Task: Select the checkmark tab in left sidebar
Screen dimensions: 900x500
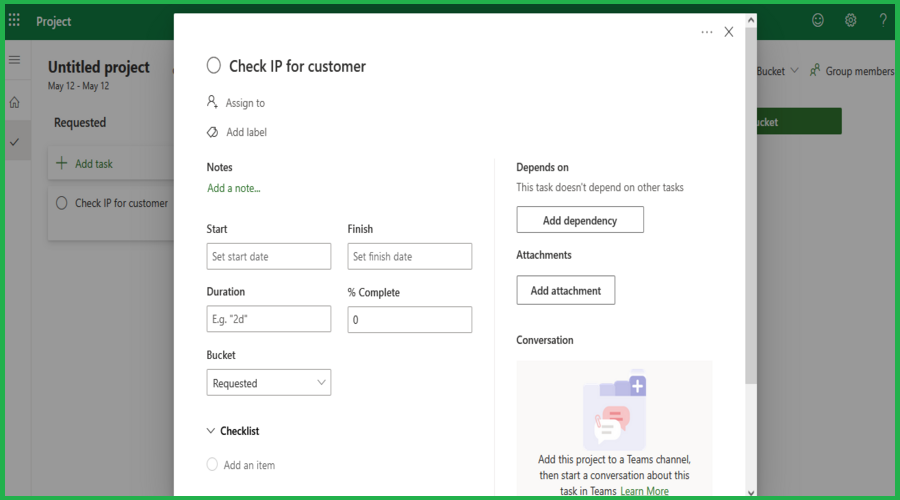Action: coord(14,143)
